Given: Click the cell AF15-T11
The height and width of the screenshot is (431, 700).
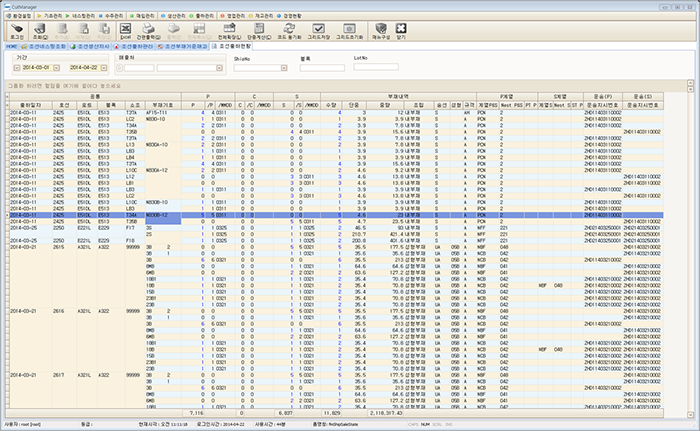Looking at the screenshot, I should (163, 113).
